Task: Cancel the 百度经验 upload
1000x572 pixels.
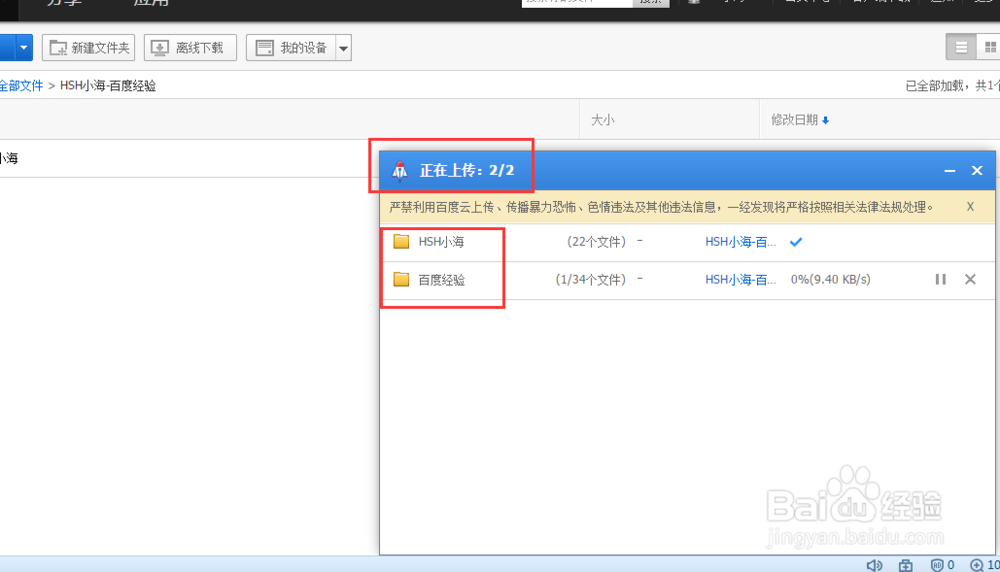Action: (x=970, y=279)
